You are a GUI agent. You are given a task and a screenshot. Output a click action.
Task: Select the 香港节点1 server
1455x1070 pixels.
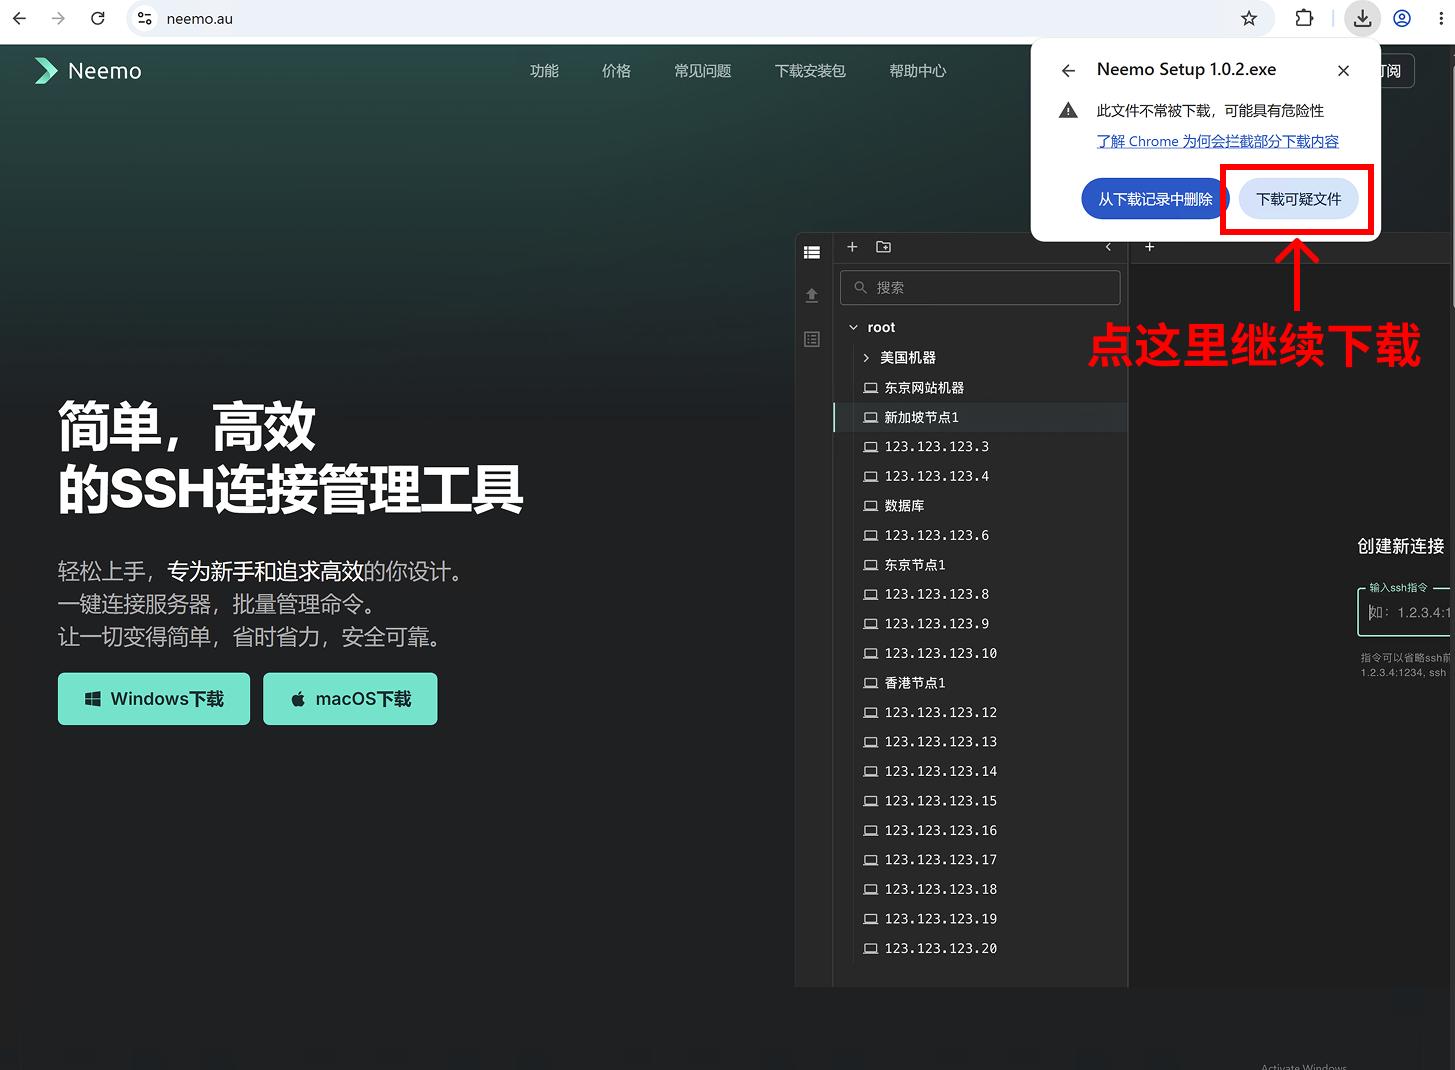click(981, 683)
